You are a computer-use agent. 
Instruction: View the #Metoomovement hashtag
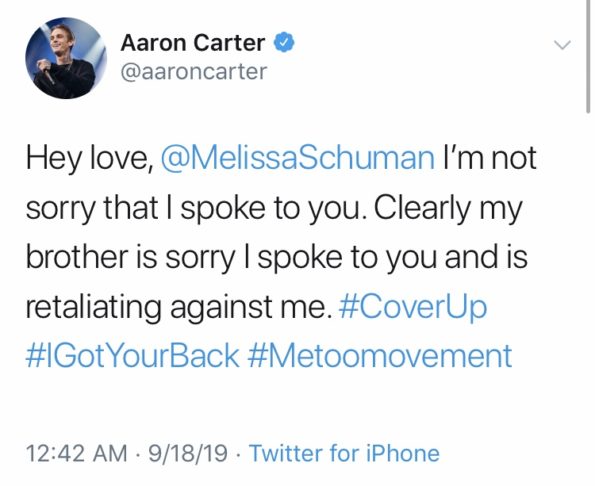point(380,355)
